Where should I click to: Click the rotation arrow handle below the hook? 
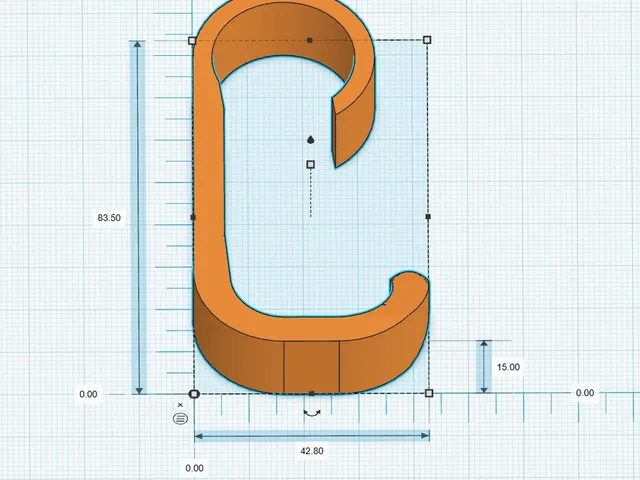[312, 413]
